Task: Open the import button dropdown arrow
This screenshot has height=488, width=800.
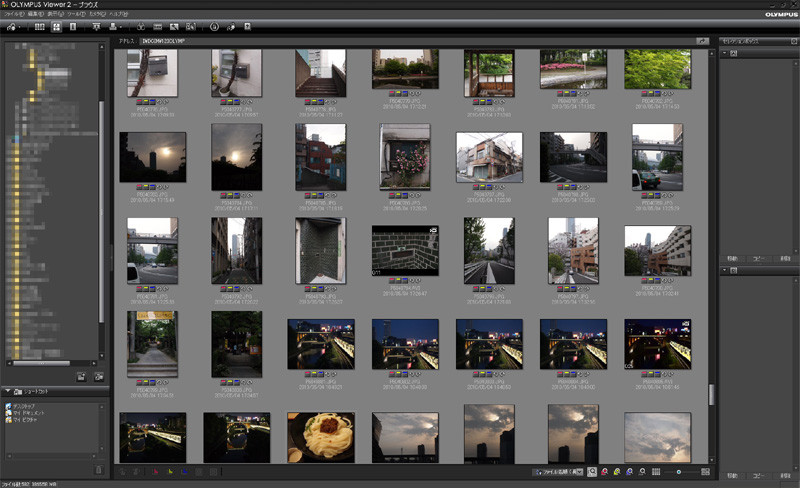Action: 19,27
